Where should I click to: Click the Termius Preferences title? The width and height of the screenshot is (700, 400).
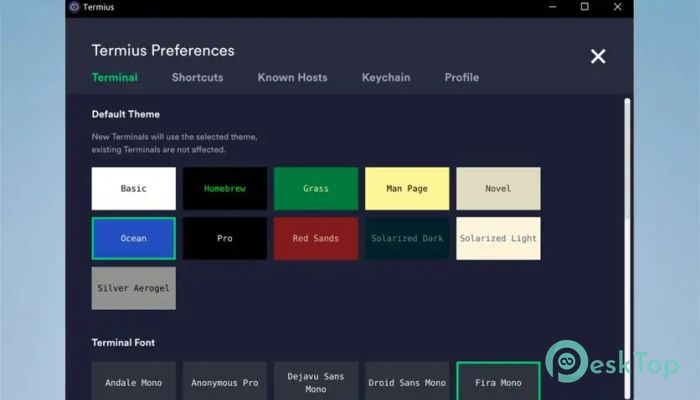tap(163, 50)
